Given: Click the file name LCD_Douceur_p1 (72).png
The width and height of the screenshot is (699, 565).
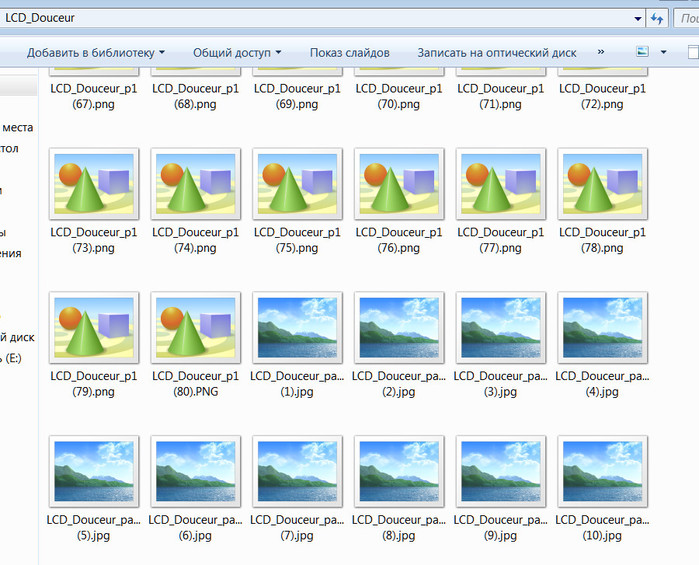Looking at the screenshot, I should point(602,96).
